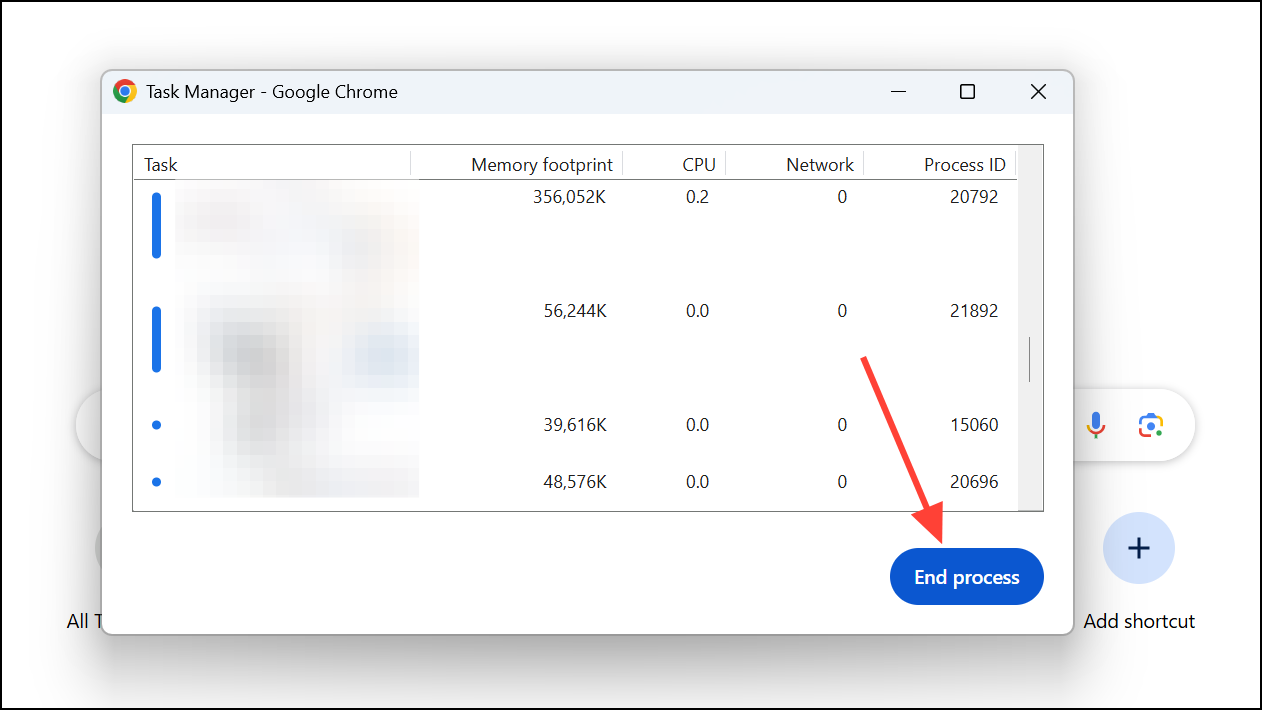Select the process with ID 15060
Image resolution: width=1262 pixels, height=710 pixels.
(x=973, y=425)
